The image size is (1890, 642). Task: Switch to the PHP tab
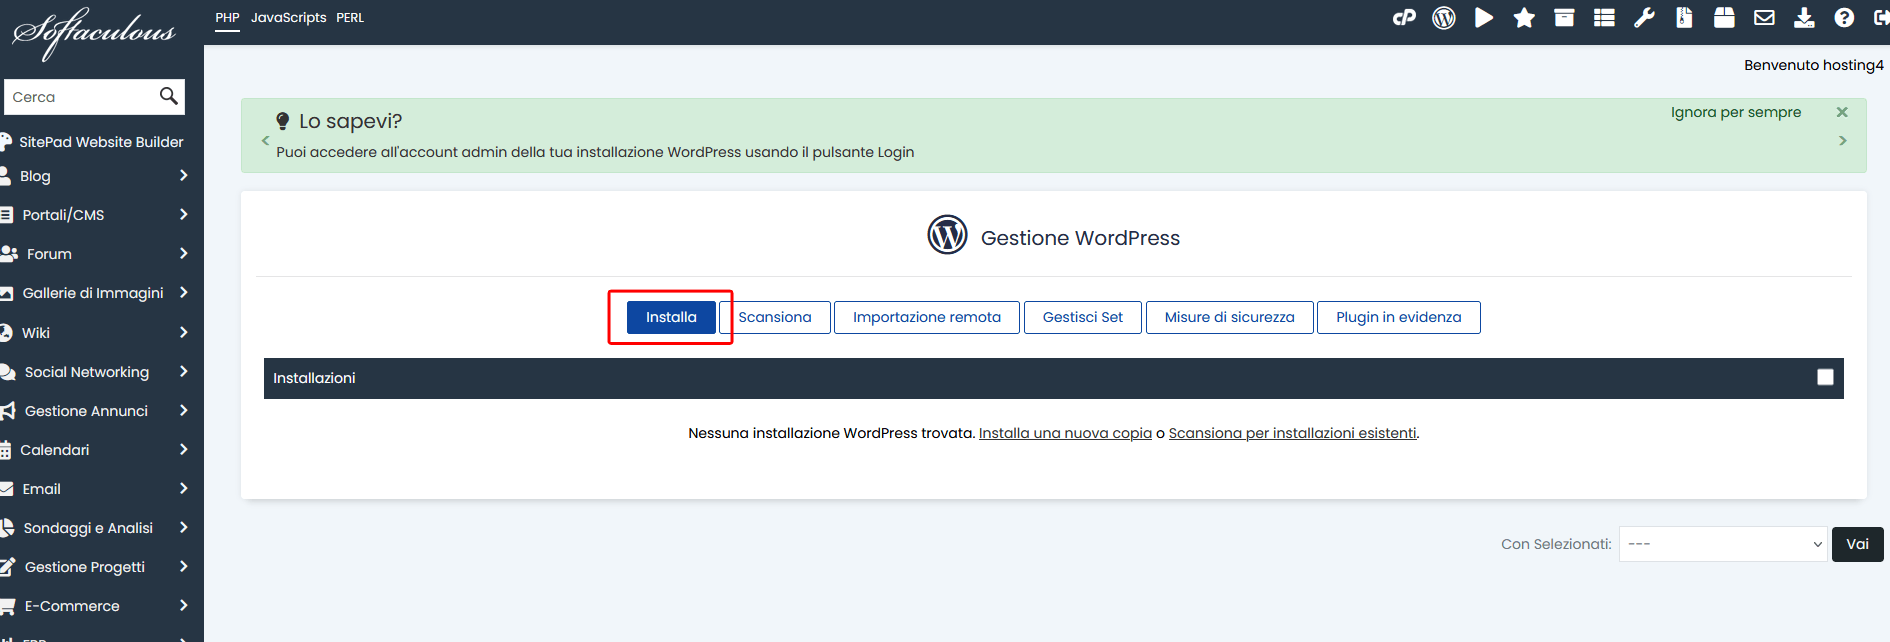pyautogui.click(x=227, y=18)
